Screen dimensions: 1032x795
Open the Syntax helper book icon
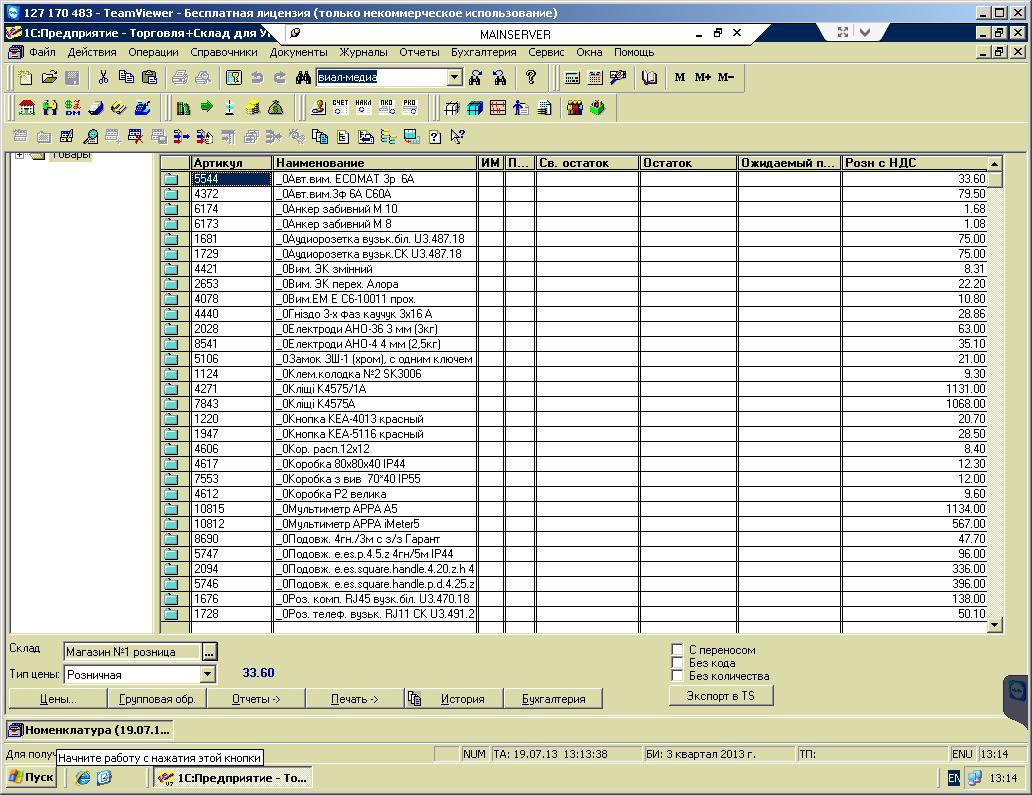(650, 78)
